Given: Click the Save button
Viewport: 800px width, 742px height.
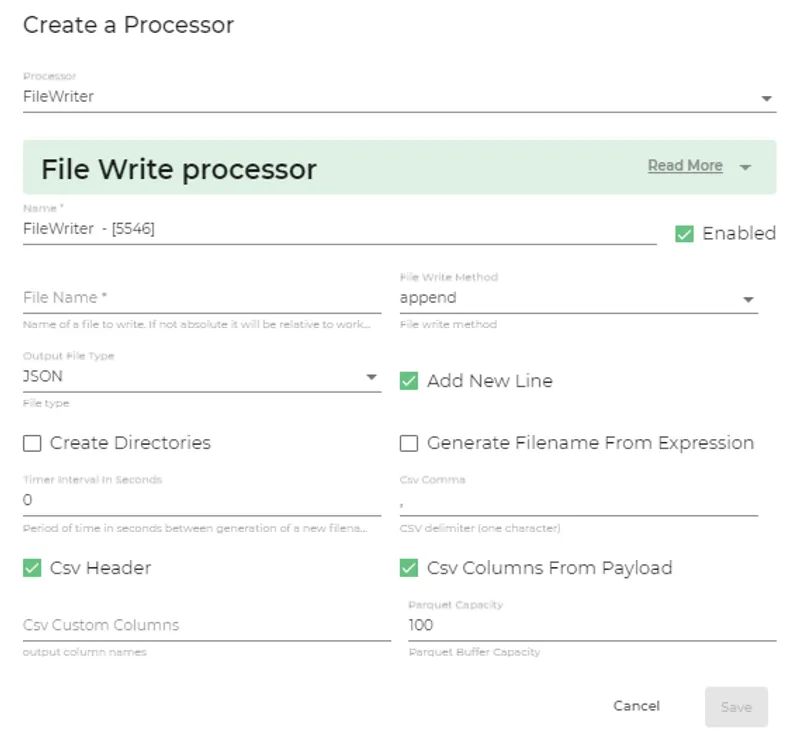Looking at the screenshot, I should pyautogui.click(x=736, y=706).
